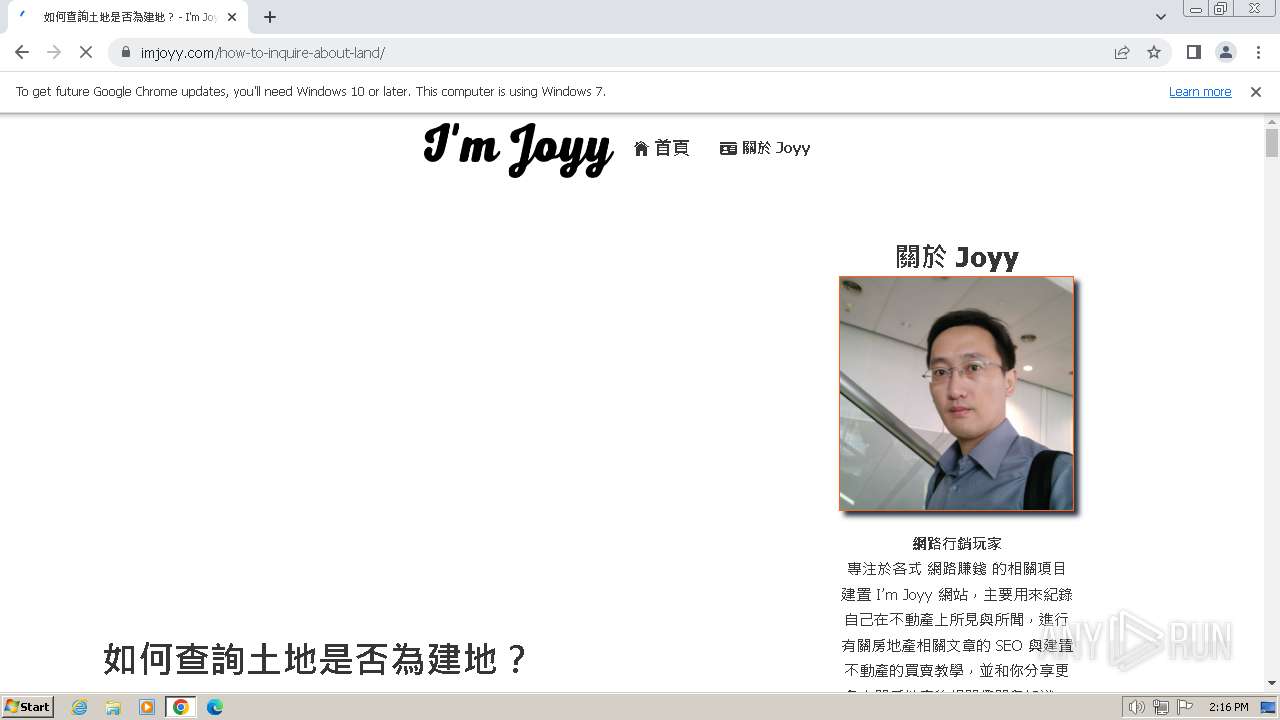This screenshot has width=1280, height=720.
Task: Click the volume speaker tray icon
Action: (x=1137, y=707)
